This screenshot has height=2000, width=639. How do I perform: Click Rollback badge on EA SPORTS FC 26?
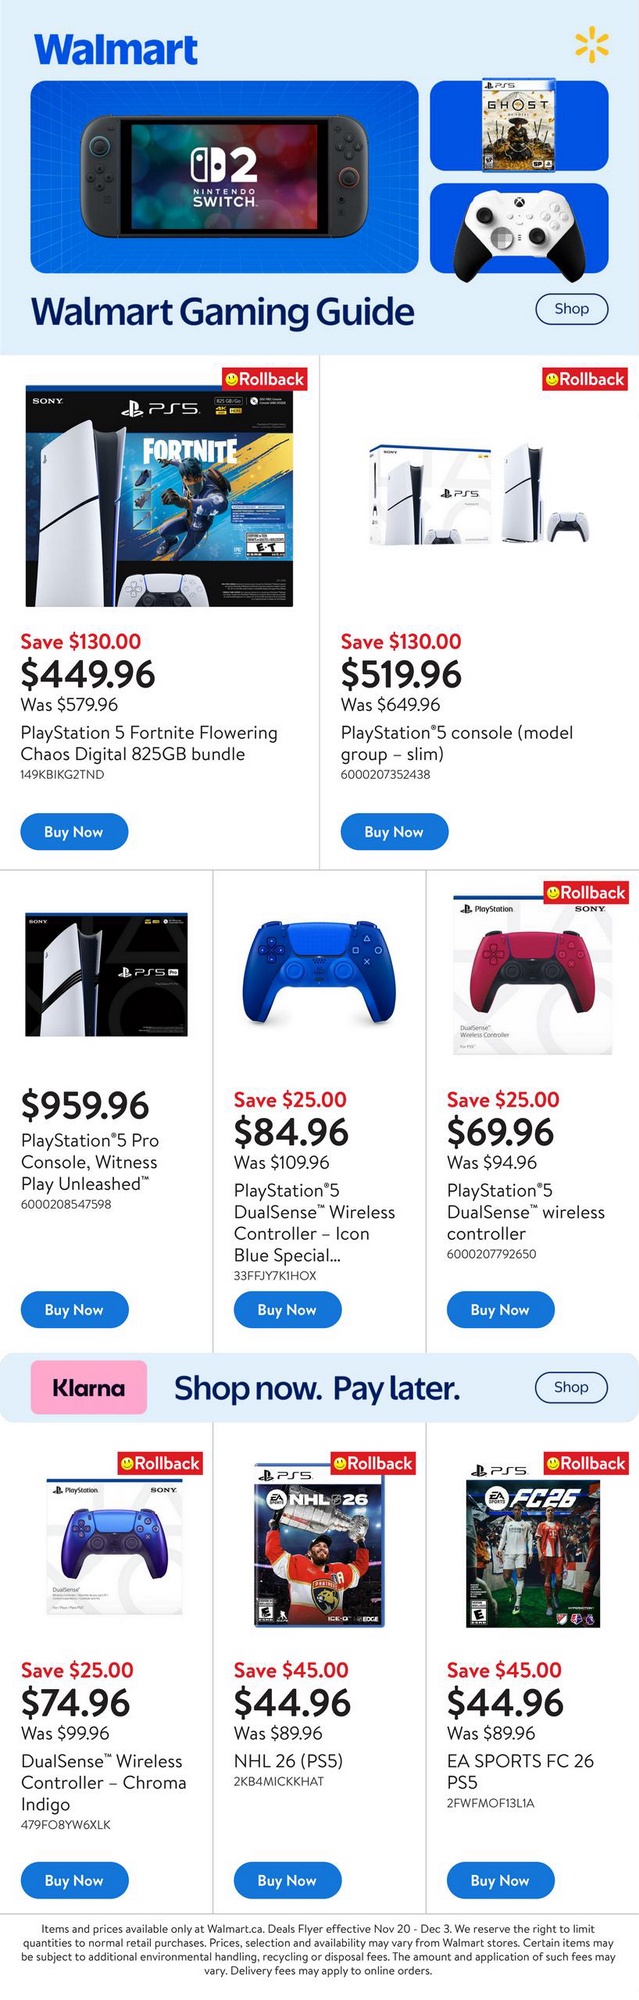click(585, 1463)
